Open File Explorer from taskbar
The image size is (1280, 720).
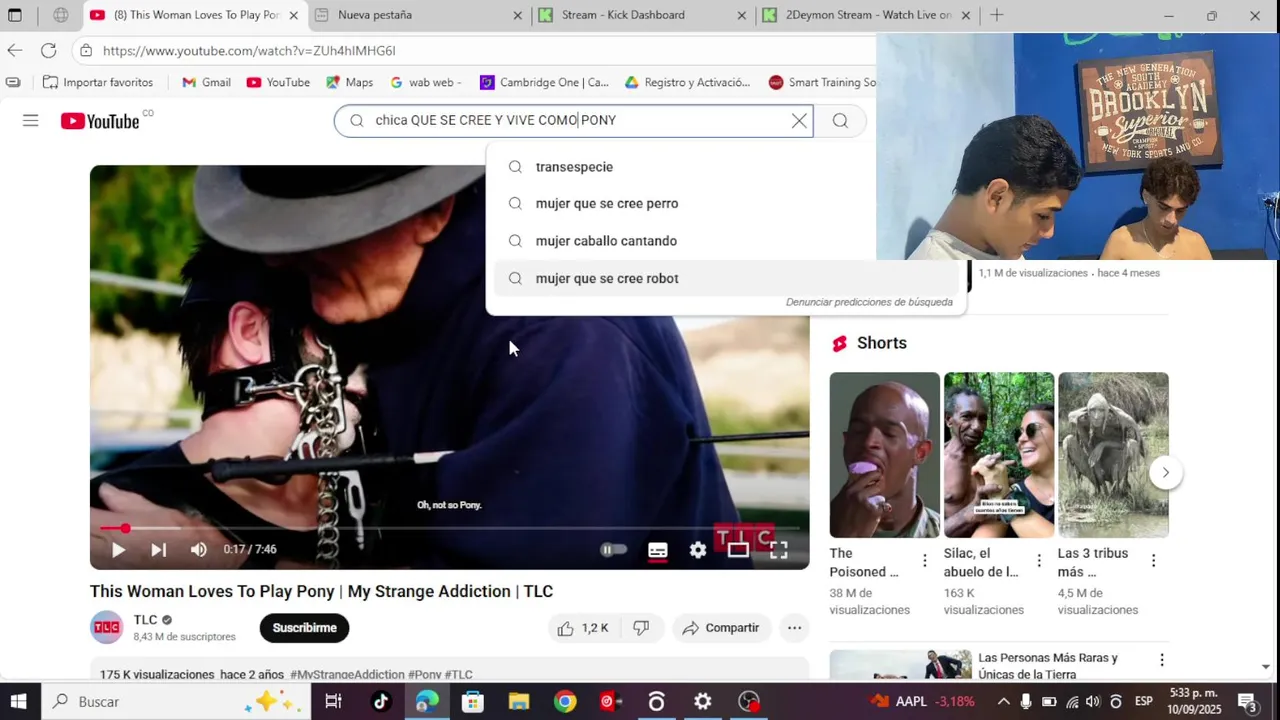point(518,701)
